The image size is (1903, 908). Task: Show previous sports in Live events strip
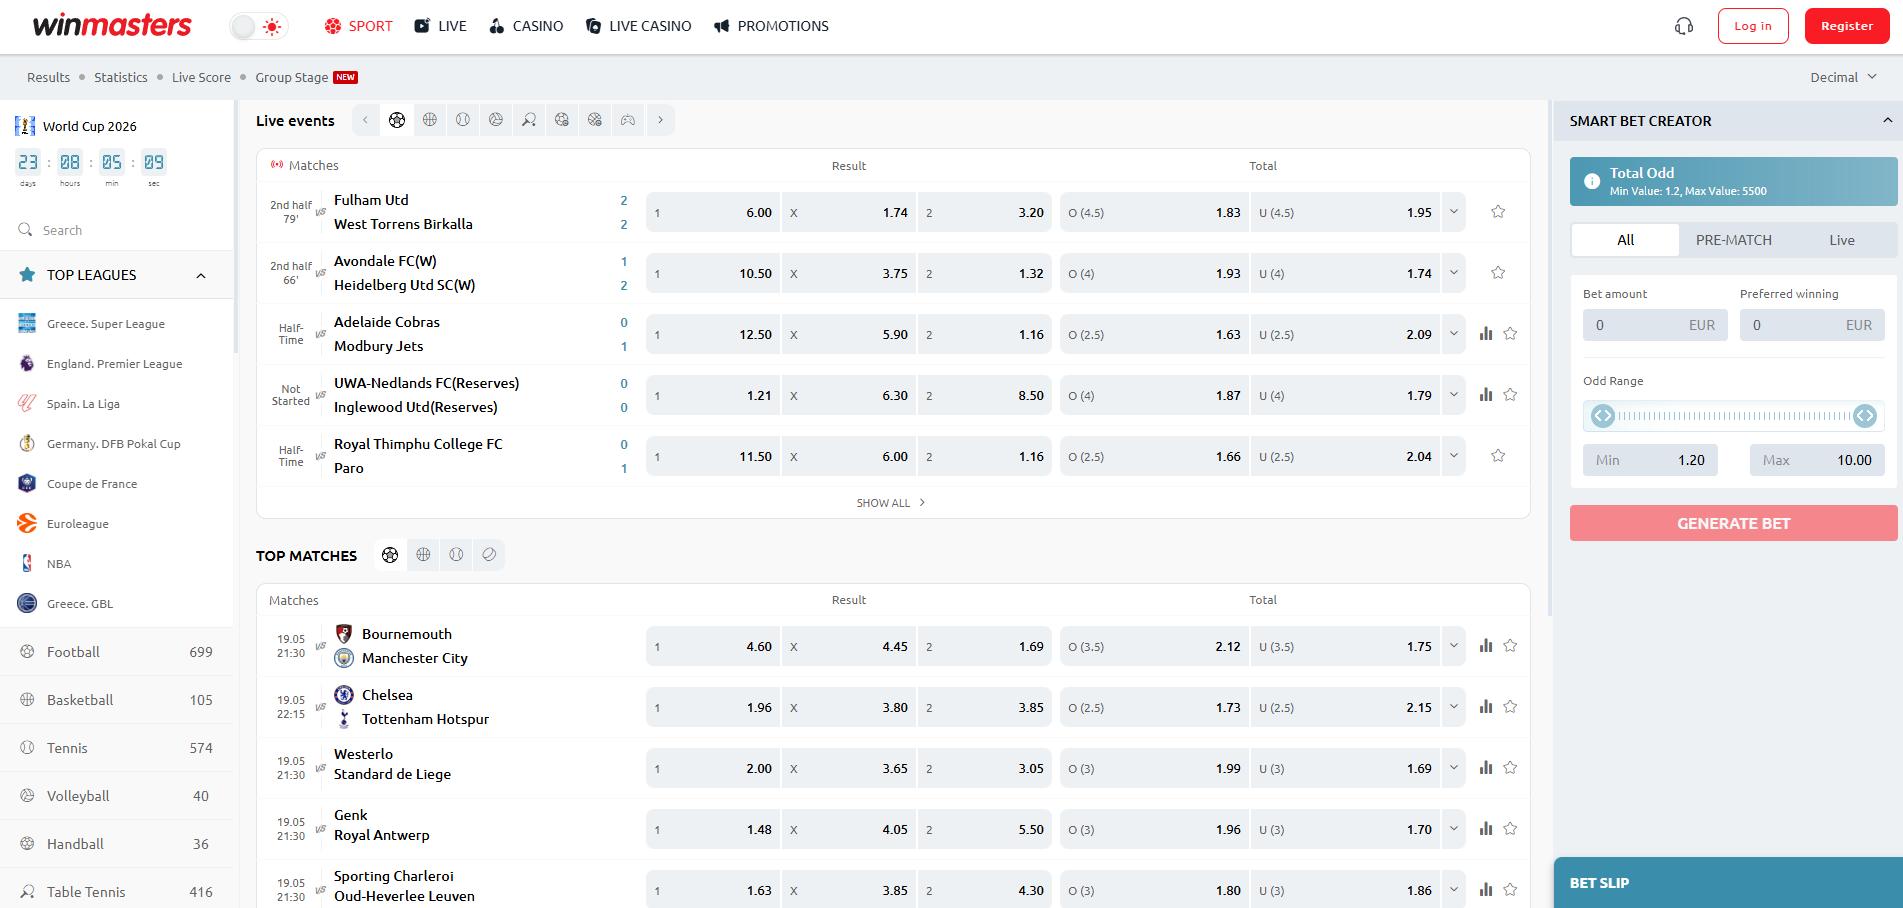click(366, 120)
